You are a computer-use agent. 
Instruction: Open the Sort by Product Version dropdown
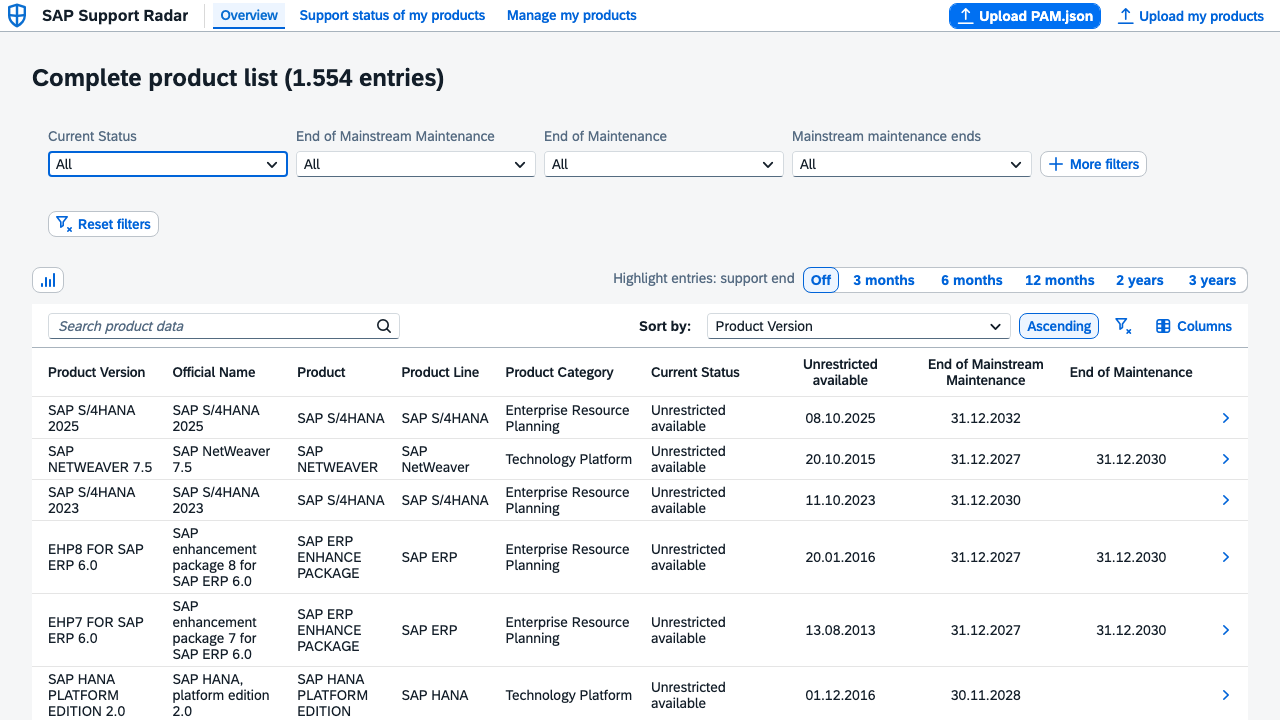(859, 326)
